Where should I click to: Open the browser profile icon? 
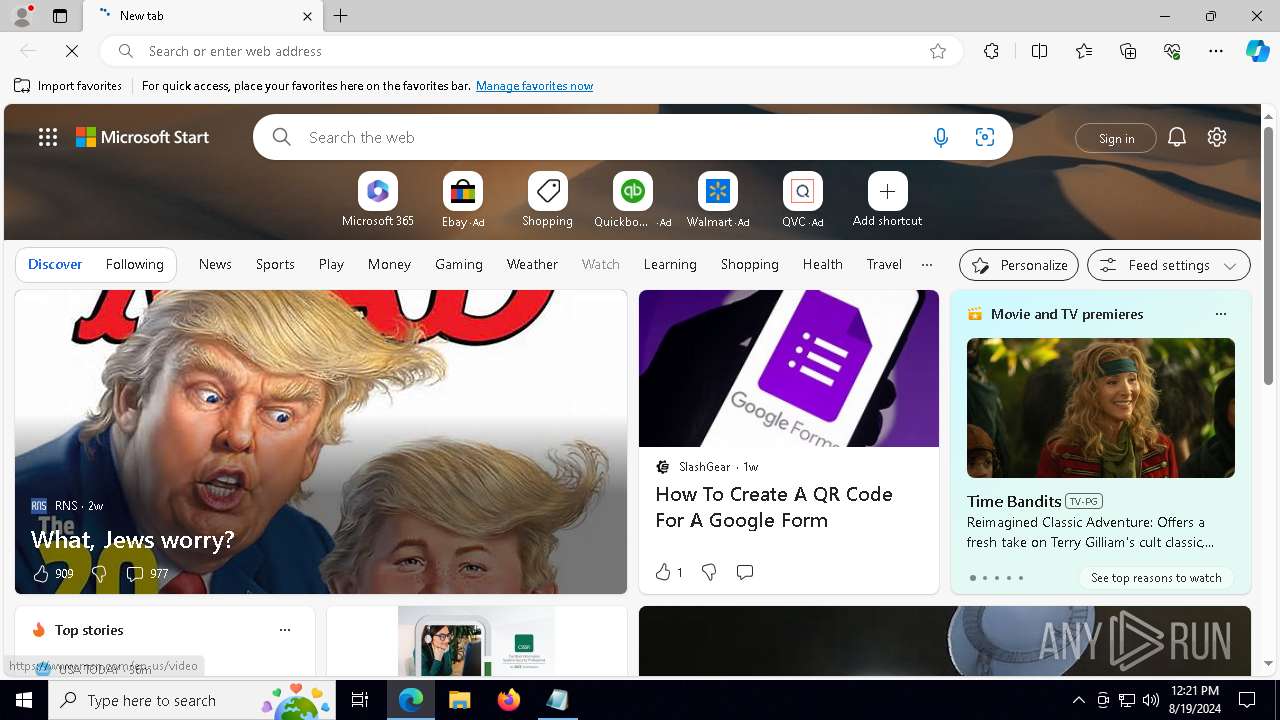(x=21, y=16)
